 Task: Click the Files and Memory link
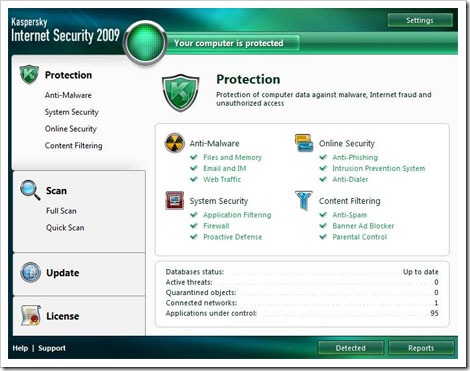[x=232, y=157]
